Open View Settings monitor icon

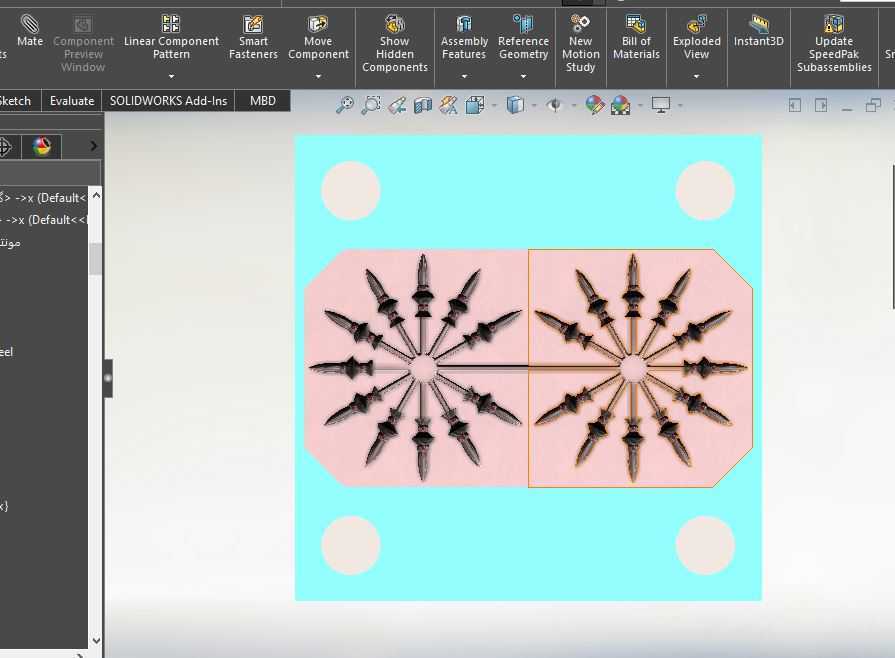point(661,105)
